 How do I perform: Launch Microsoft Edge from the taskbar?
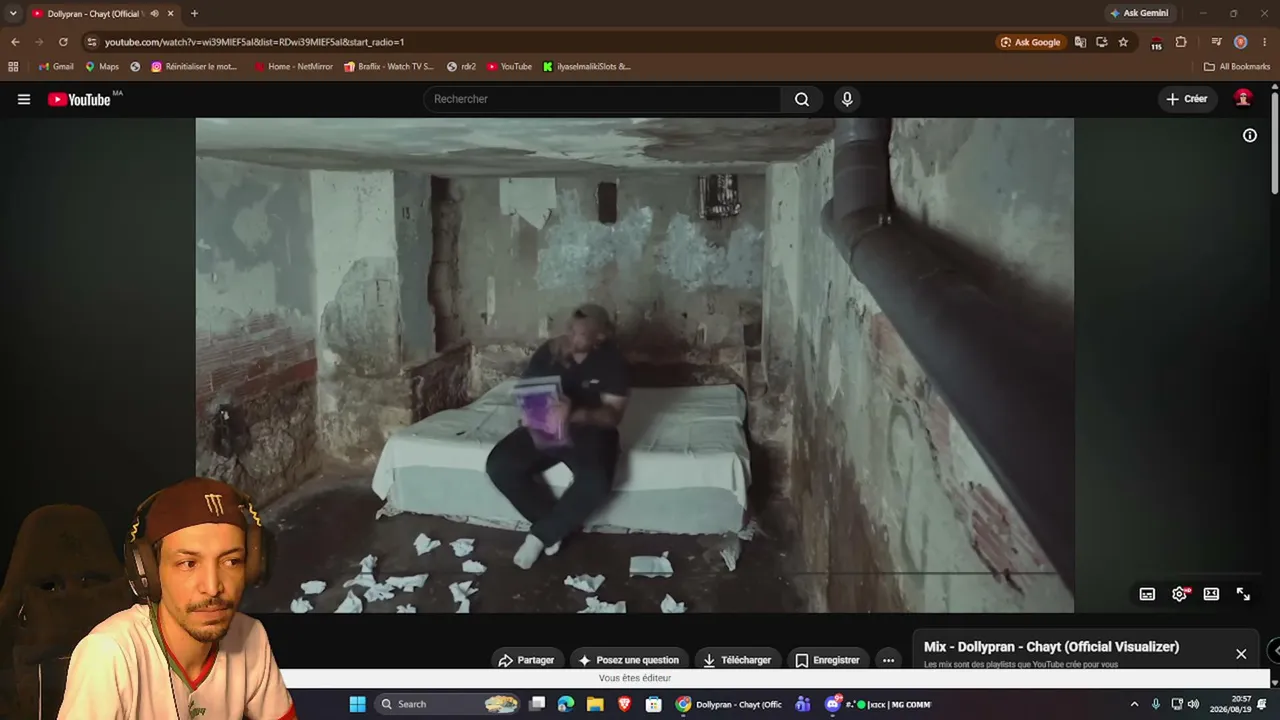coord(566,704)
